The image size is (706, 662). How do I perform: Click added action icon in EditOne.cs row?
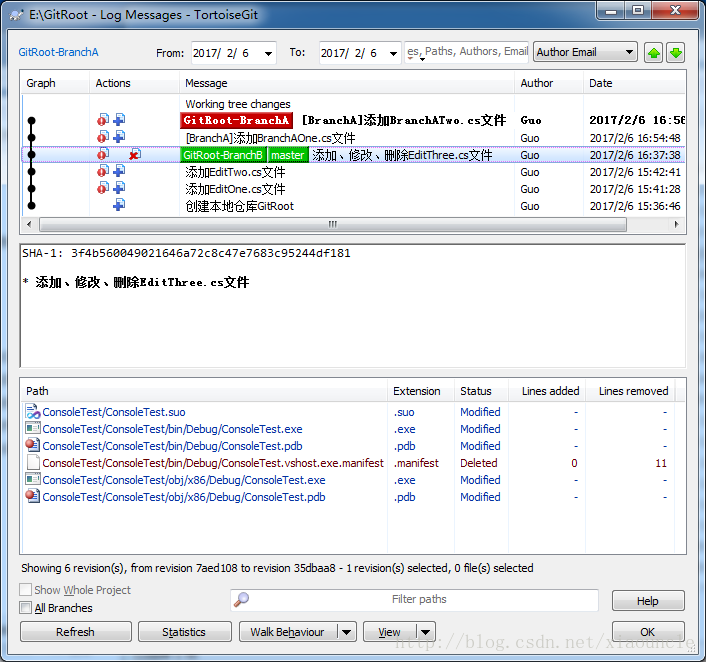[119, 188]
